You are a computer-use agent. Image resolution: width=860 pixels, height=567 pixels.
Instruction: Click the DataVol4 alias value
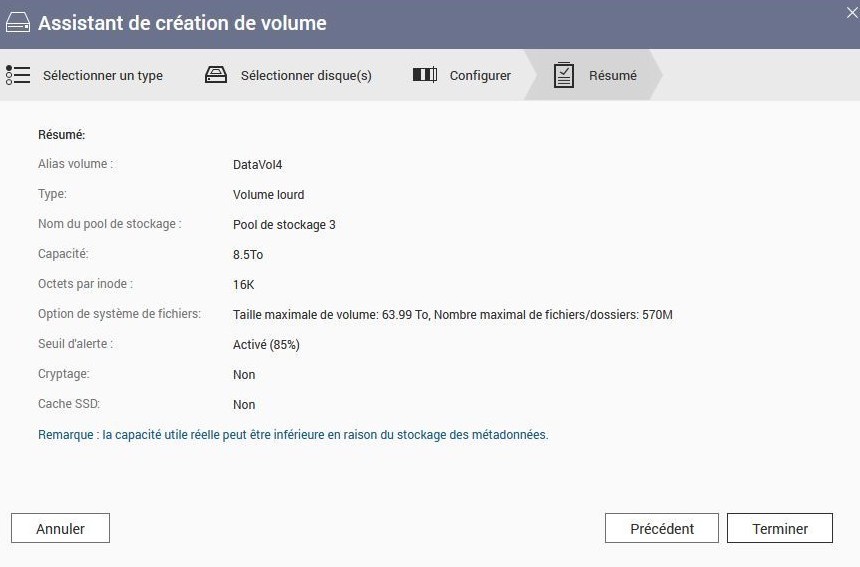coord(258,165)
